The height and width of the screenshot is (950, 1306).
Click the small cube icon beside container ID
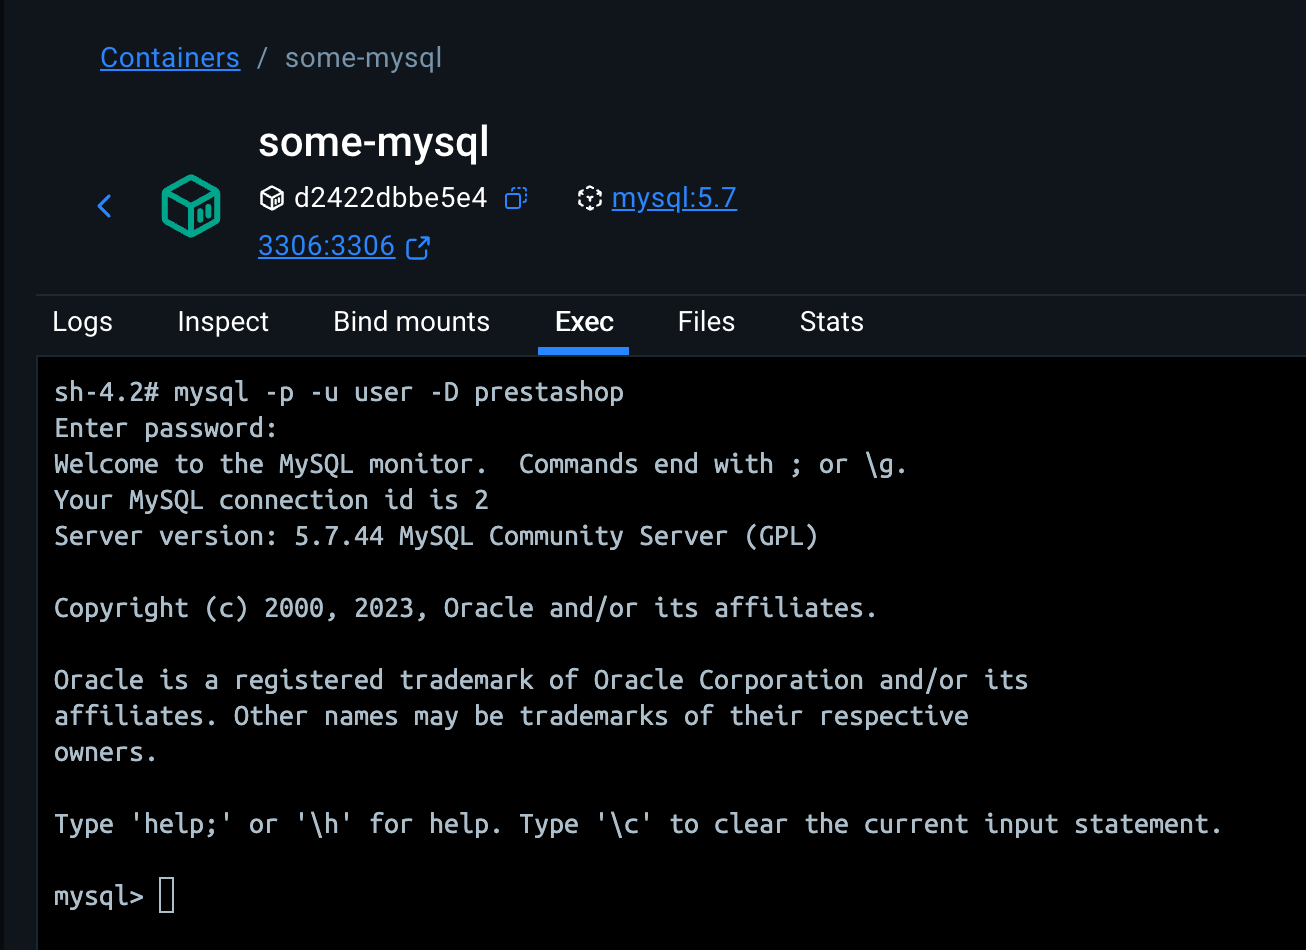pos(271,198)
